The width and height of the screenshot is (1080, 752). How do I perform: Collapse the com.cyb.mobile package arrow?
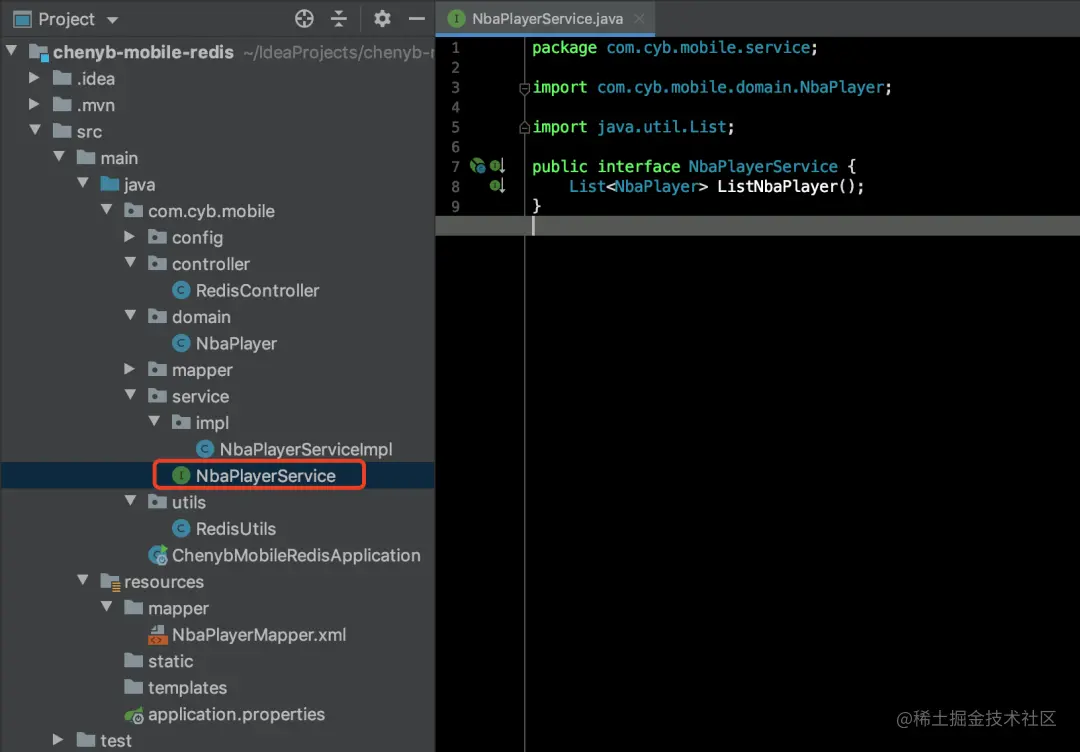107,209
